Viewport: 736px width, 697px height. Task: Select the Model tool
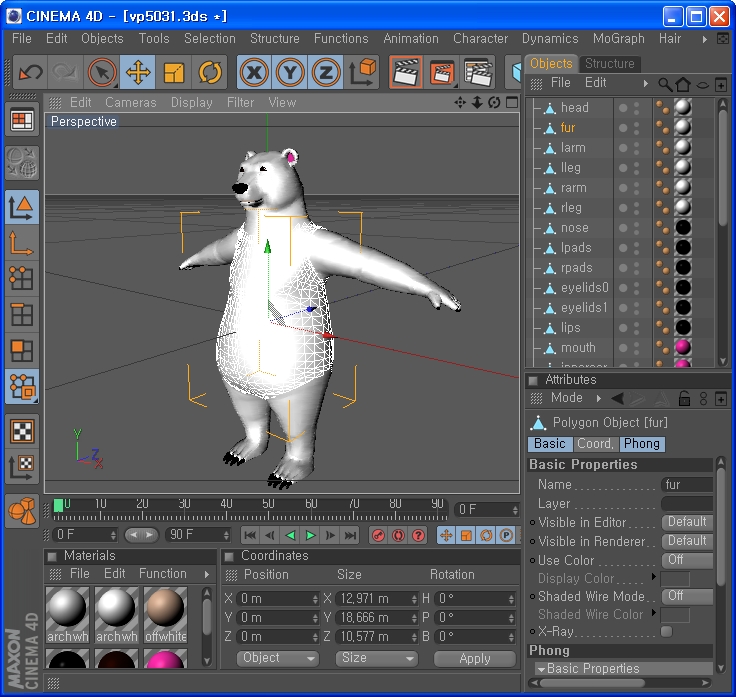click(x=22, y=207)
